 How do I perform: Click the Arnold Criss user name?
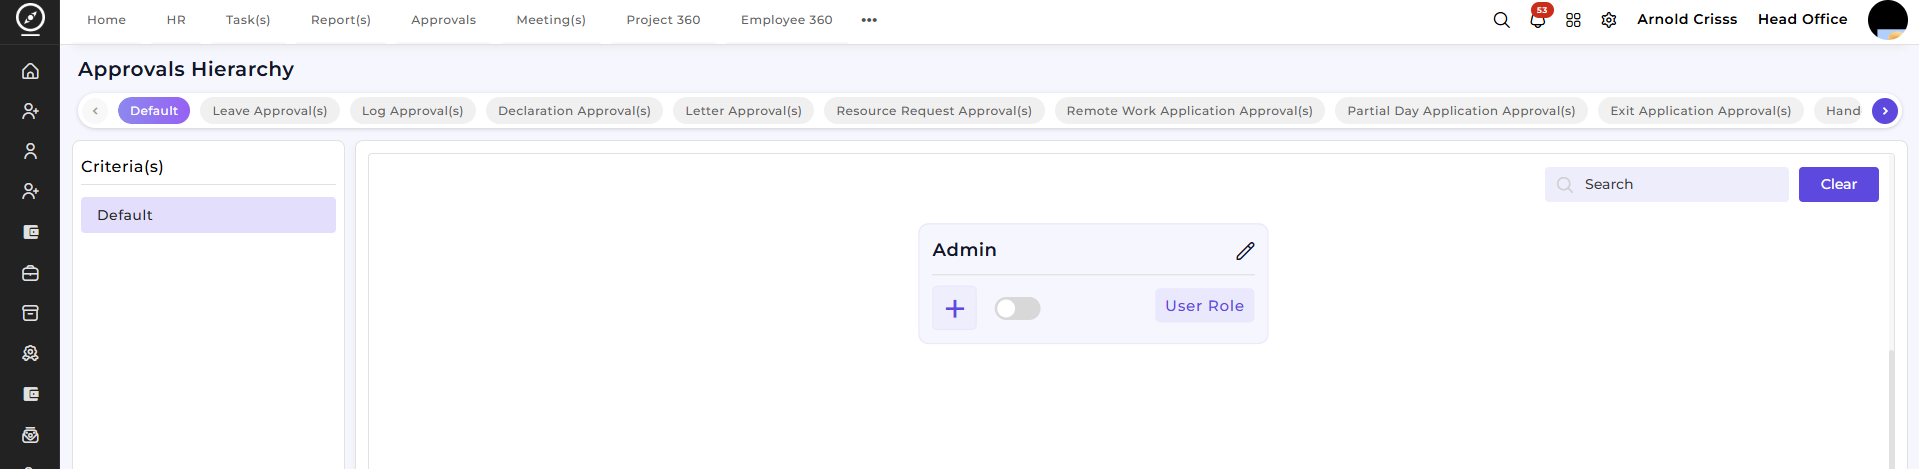pos(1686,19)
